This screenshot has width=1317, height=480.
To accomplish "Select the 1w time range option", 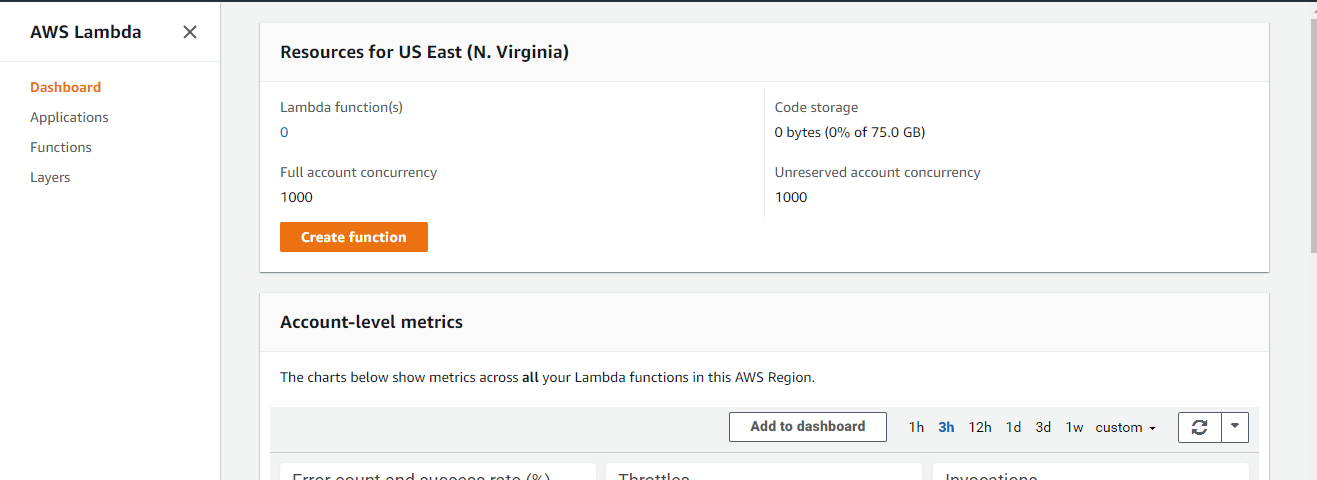I will 1074,427.
